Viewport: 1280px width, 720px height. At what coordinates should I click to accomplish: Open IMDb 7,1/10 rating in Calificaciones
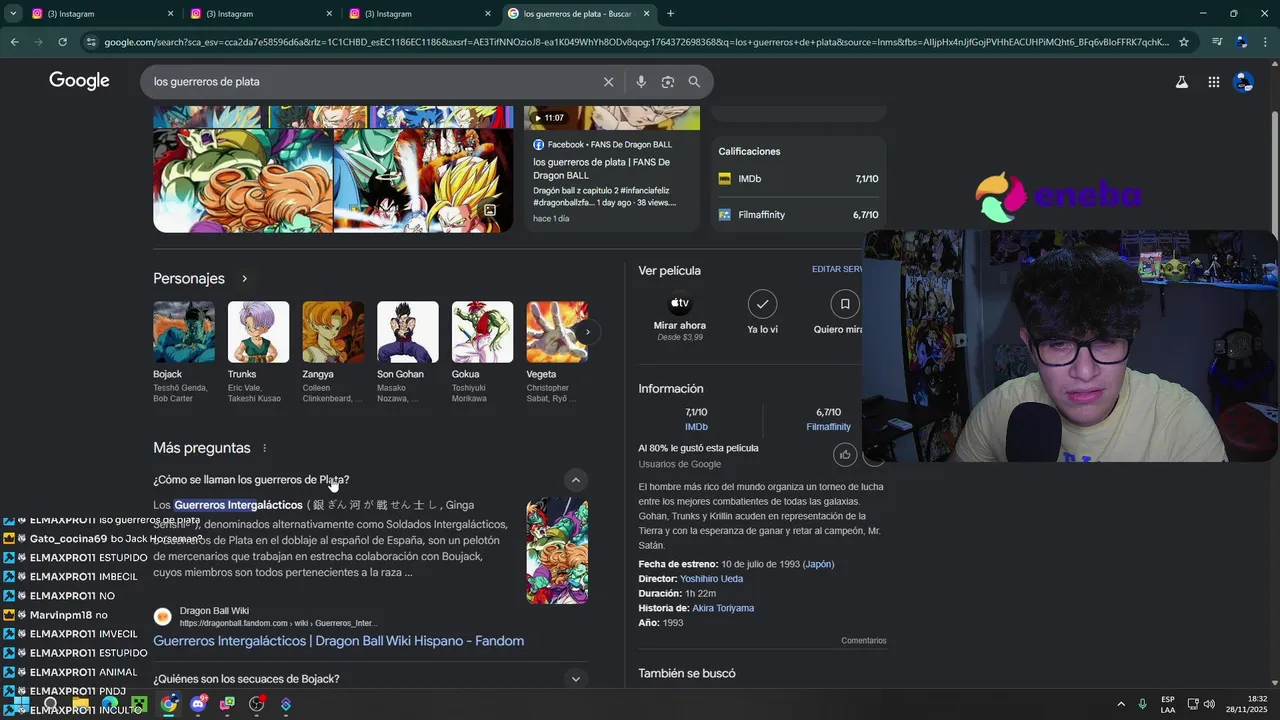(798, 179)
